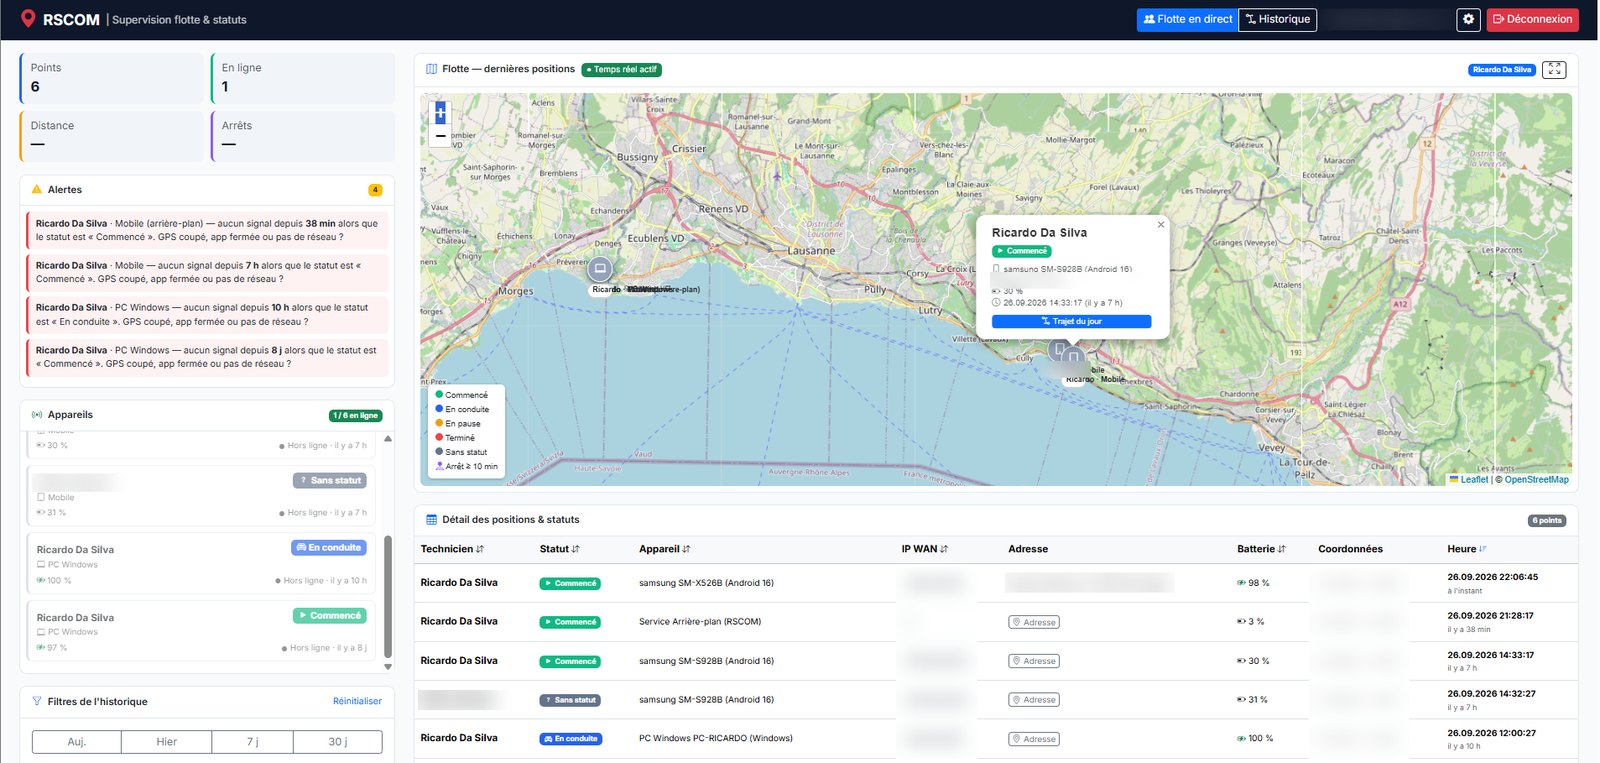Viewport: 1600px width, 763px height.
Task: Expand the map to fullscreen
Action: 1554,69
